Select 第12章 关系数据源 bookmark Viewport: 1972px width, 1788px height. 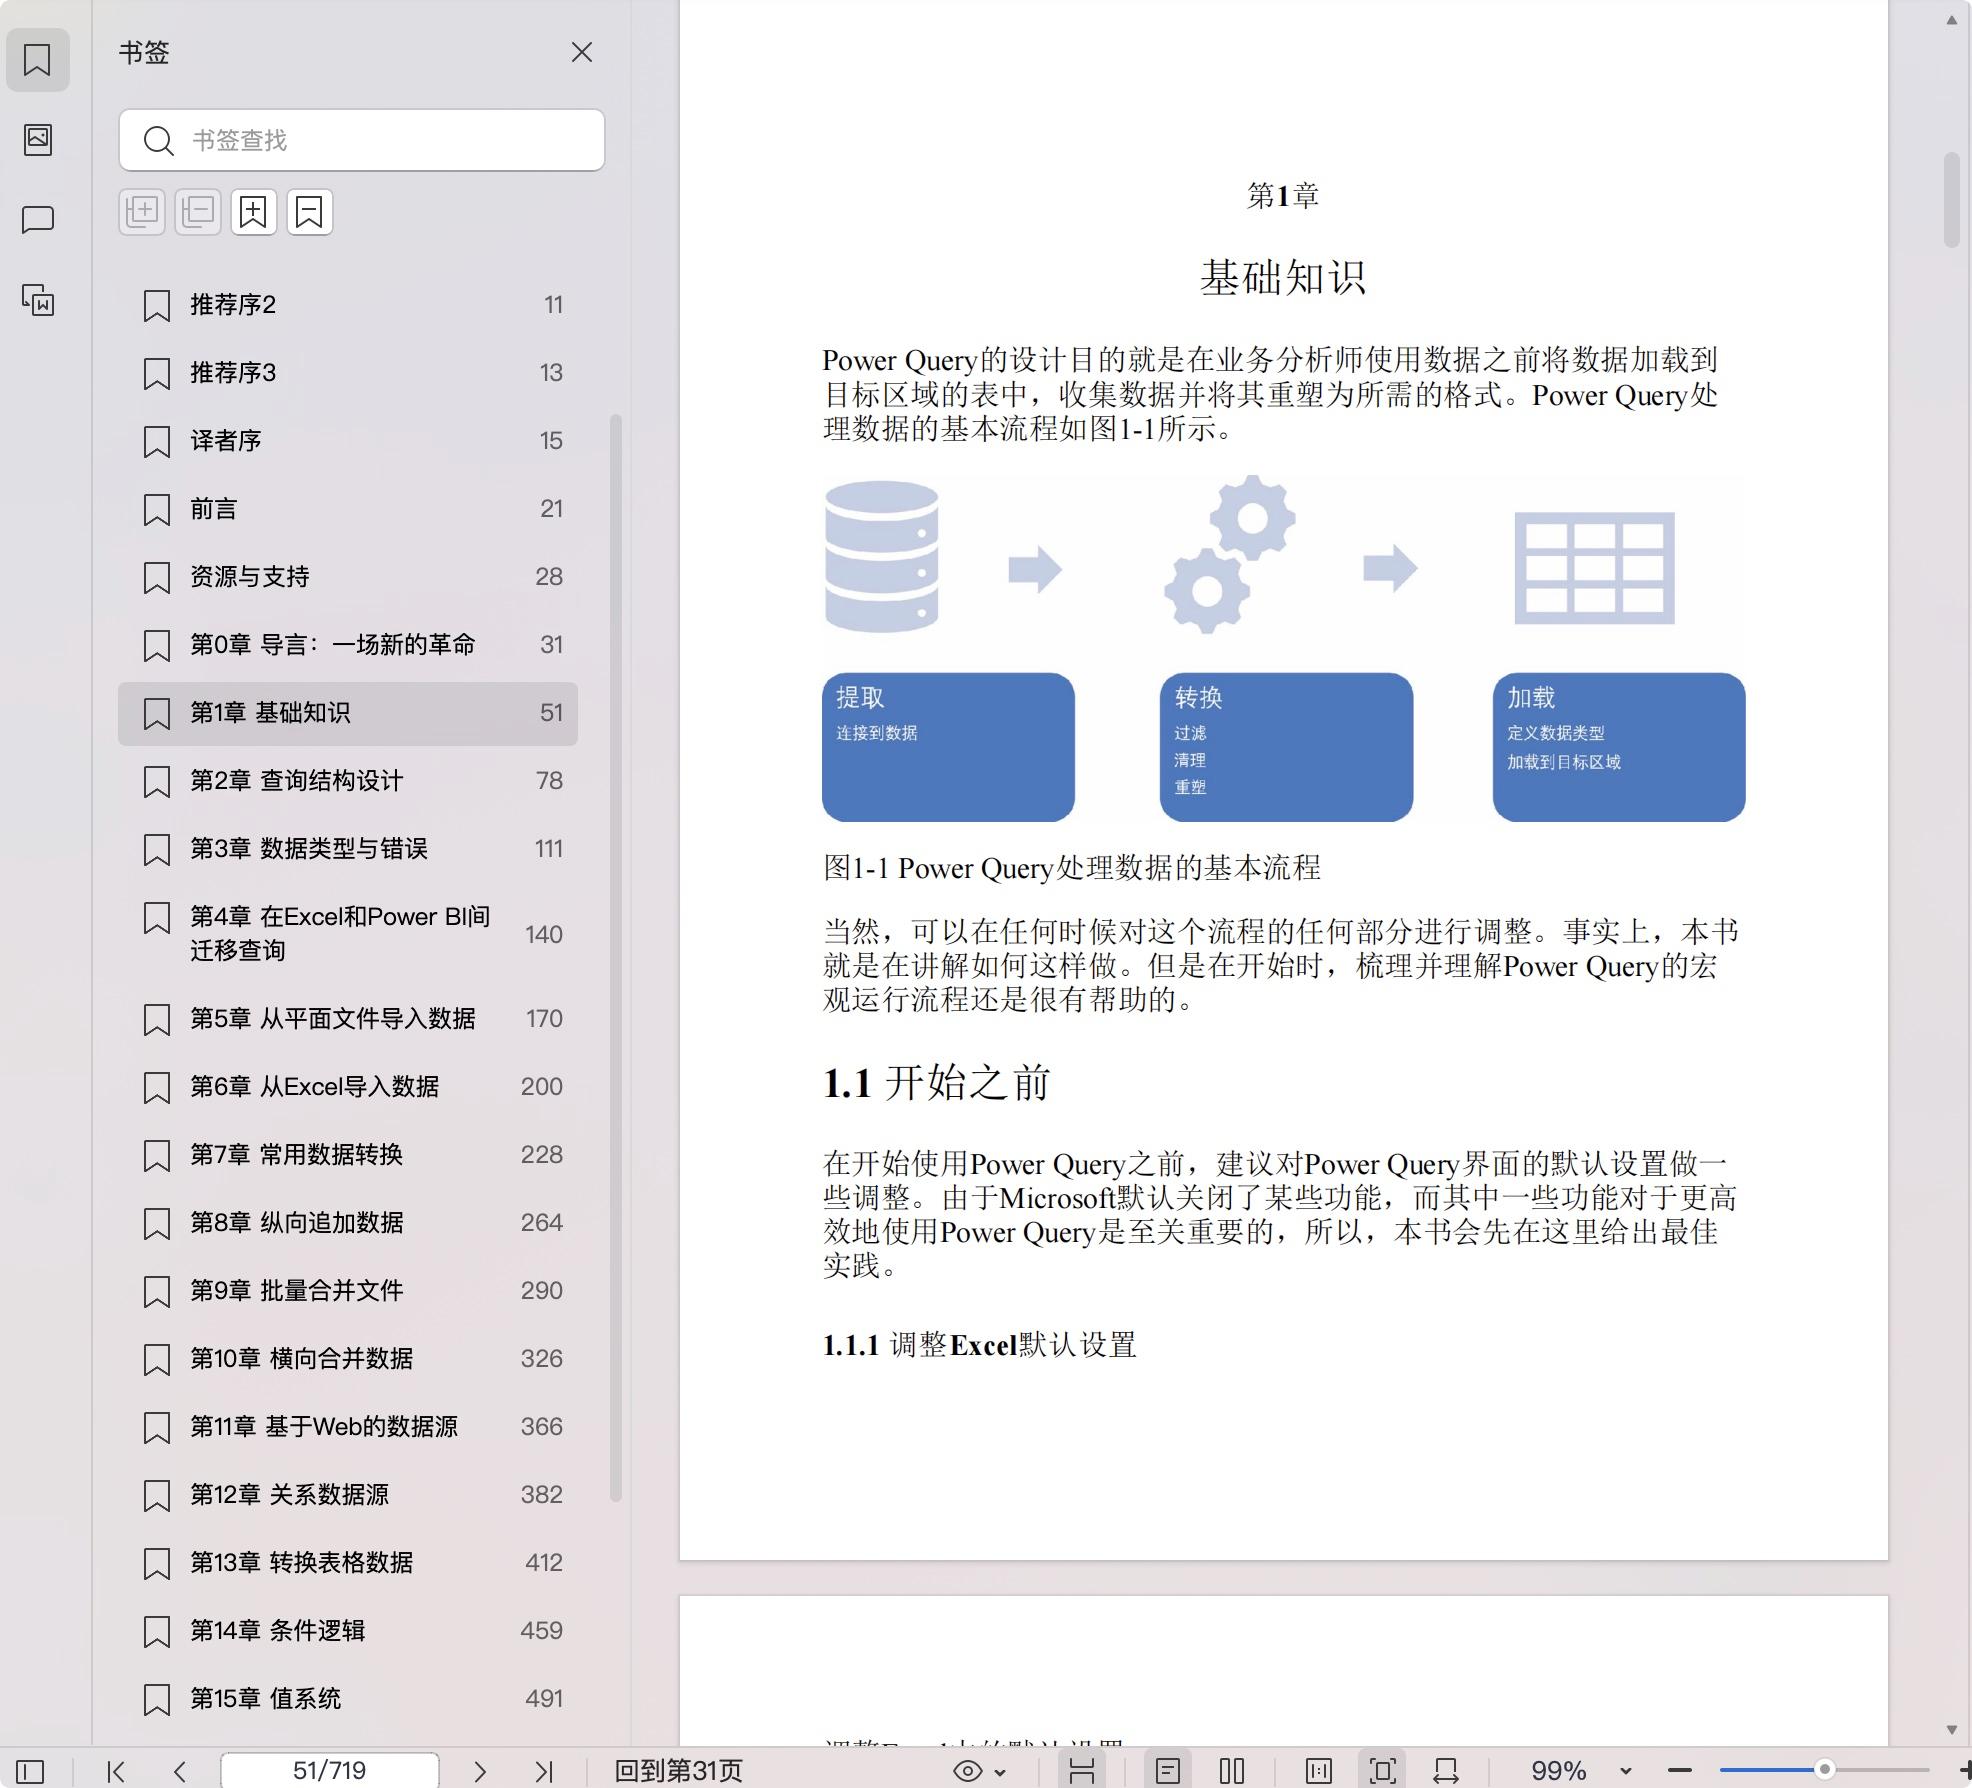pos(348,1495)
